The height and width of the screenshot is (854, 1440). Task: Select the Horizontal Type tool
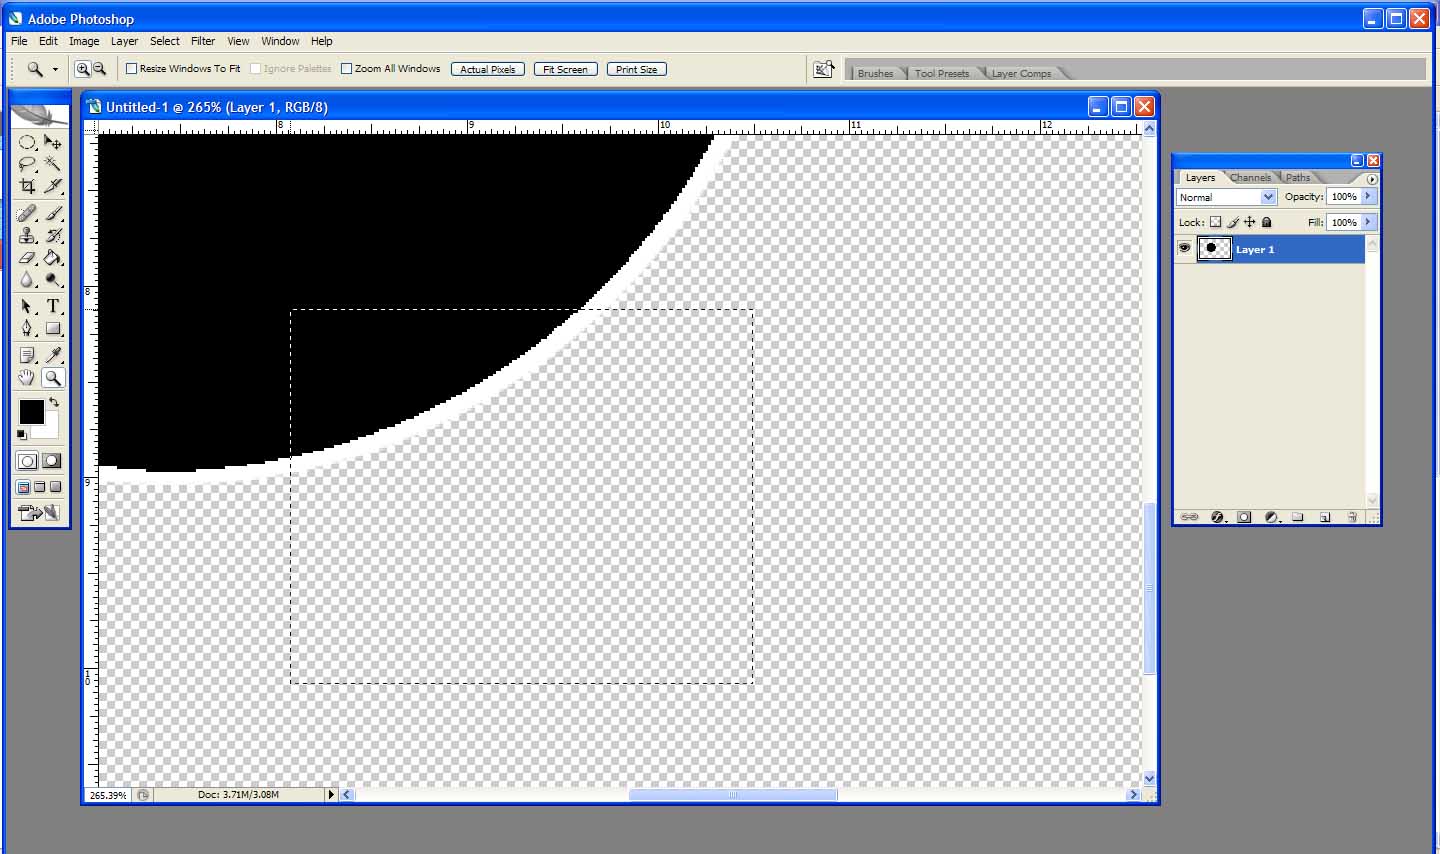[53, 307]
